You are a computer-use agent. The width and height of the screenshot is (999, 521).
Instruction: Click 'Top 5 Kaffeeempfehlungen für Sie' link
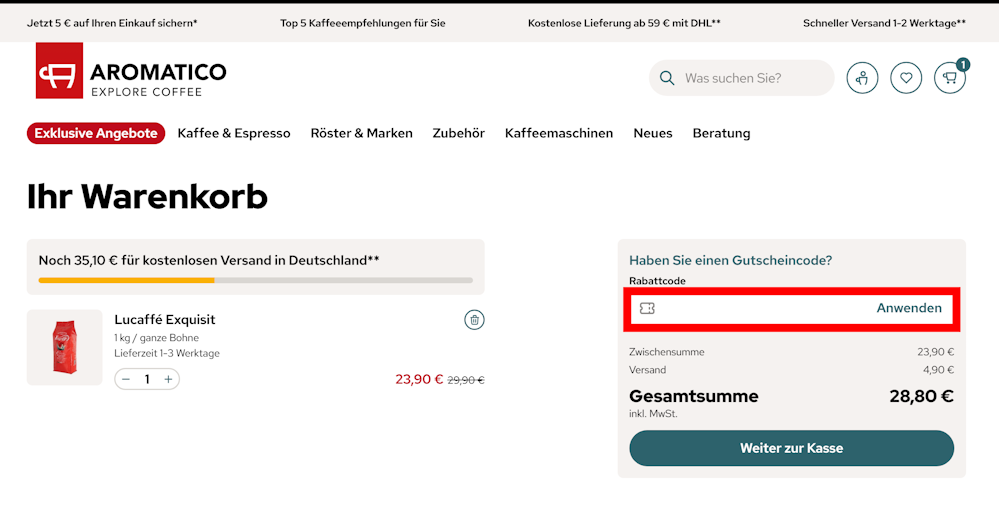tap(363, 23)
